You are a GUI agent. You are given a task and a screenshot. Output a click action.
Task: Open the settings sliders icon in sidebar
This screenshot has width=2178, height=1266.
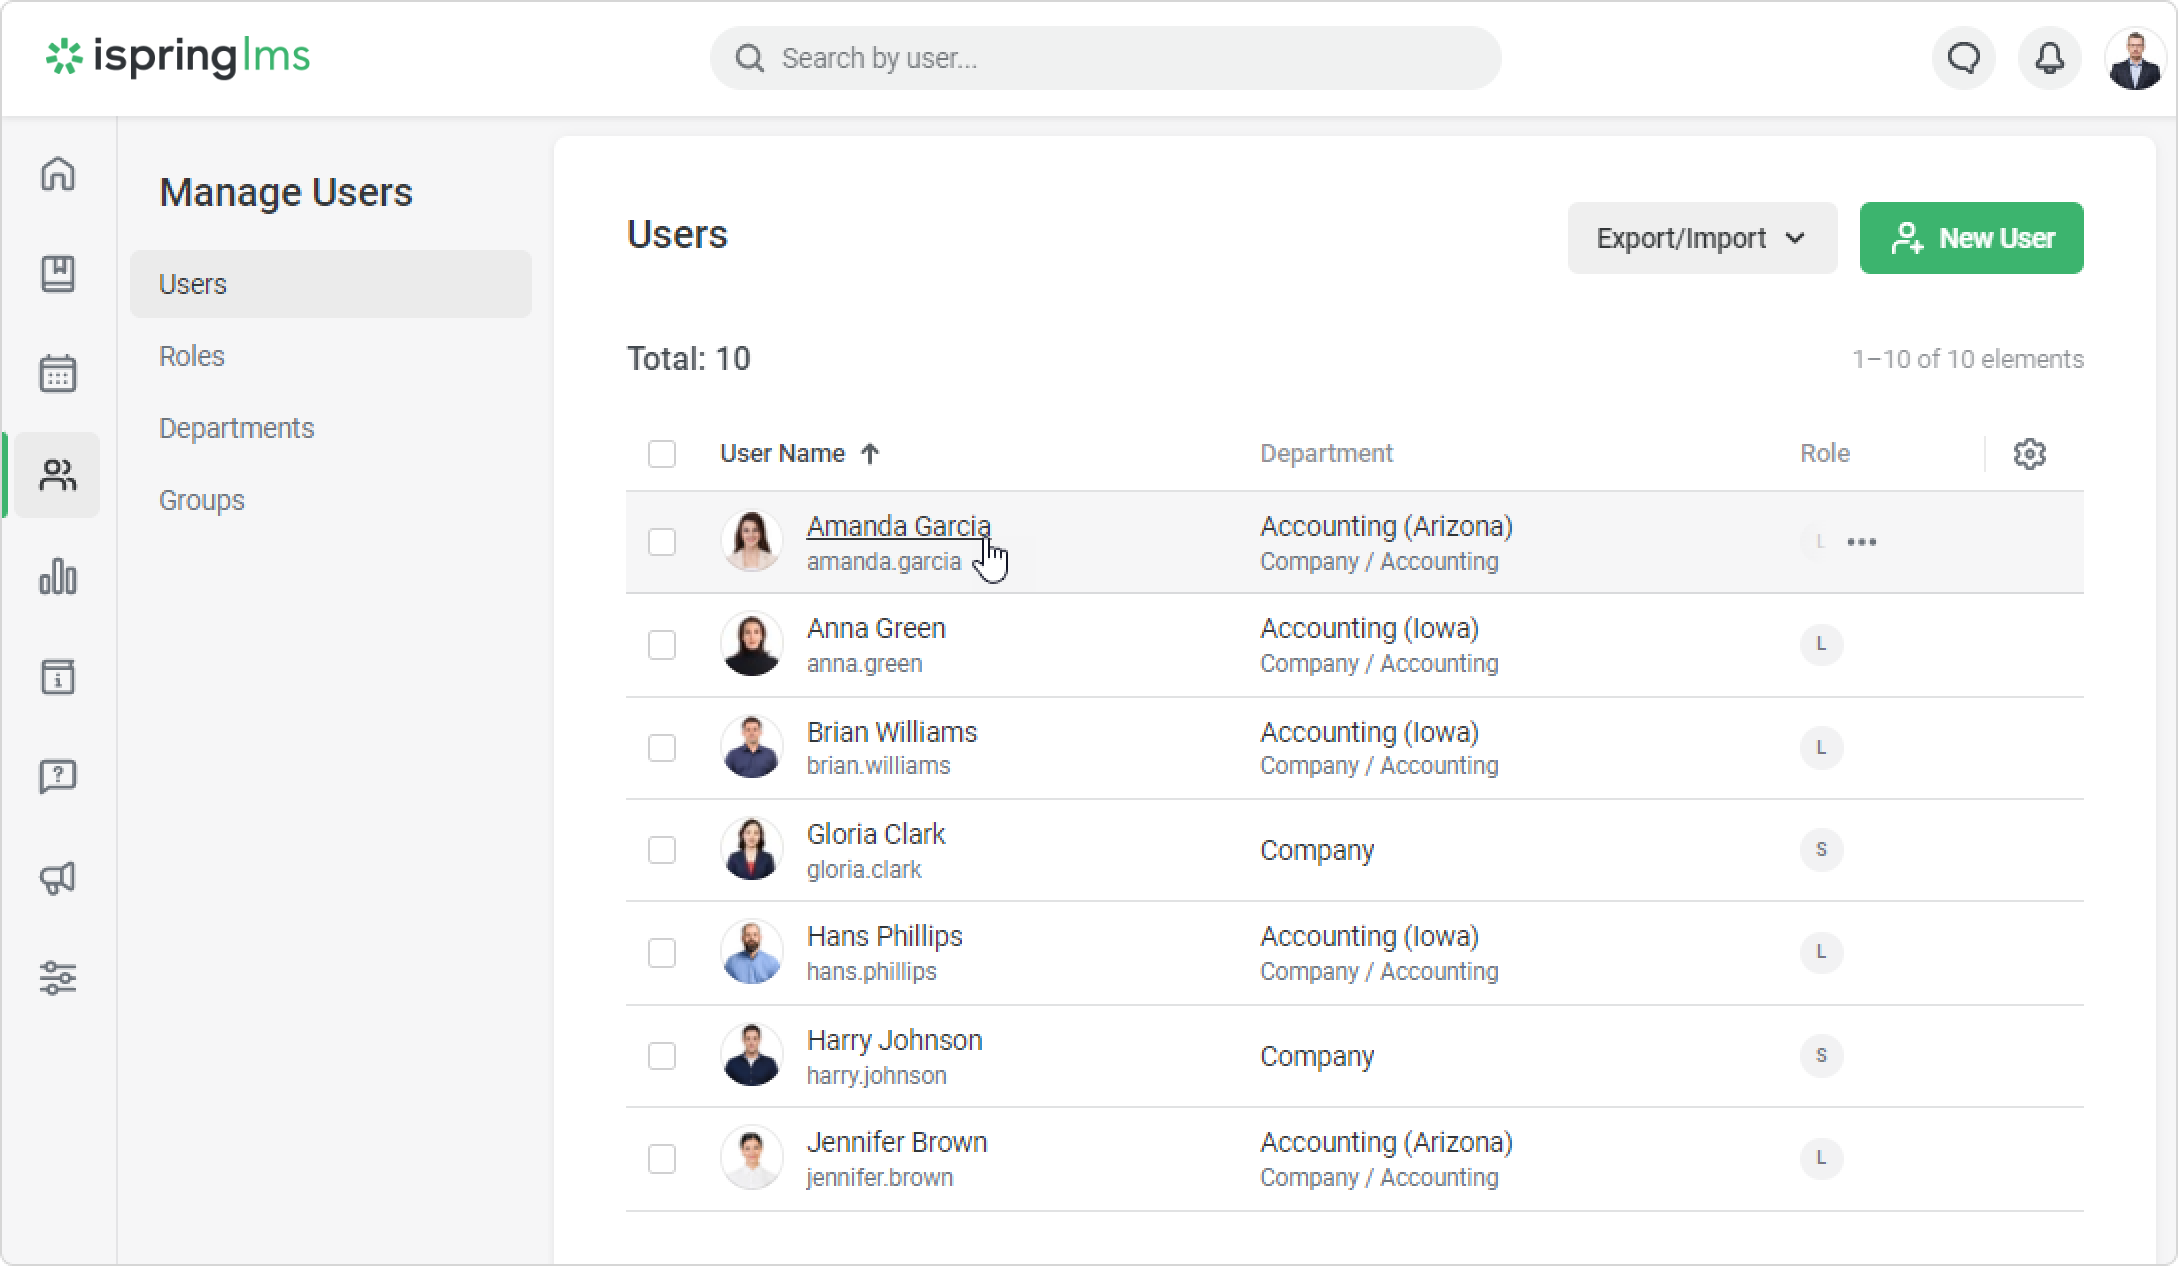pyautogui.click(x=58, y=978)
